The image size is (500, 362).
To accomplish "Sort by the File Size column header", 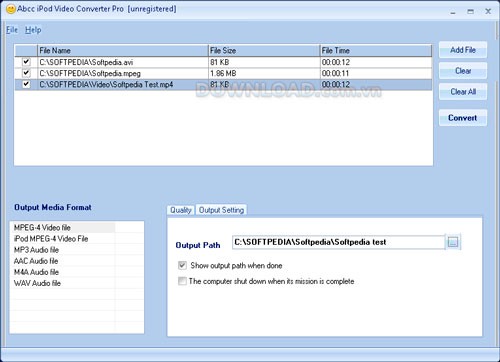I will click(264, 51).
